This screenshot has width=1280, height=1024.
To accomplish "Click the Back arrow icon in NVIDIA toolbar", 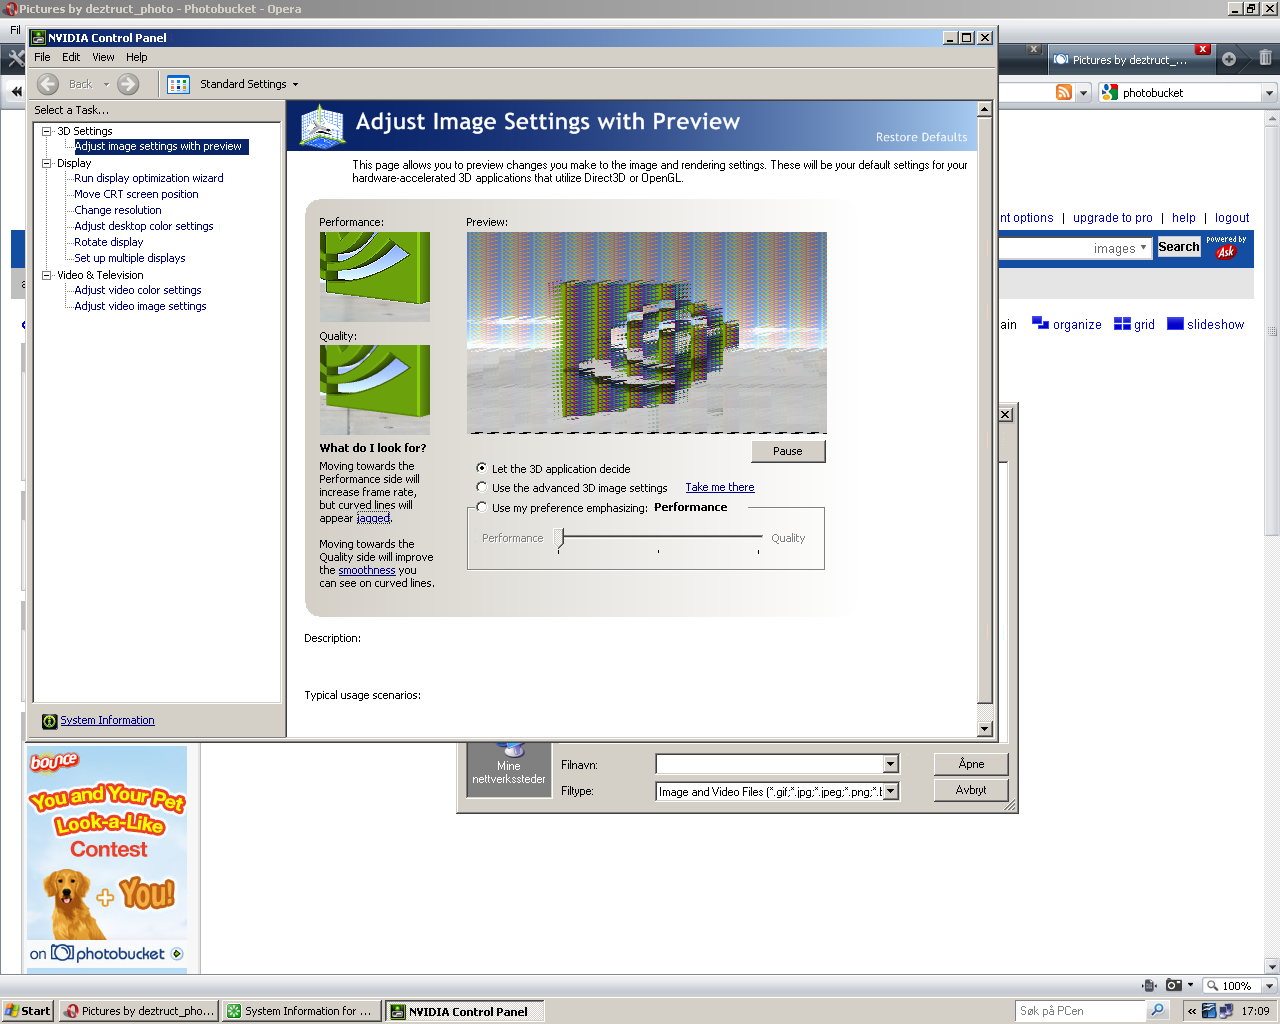I will [x=48, y=84].
